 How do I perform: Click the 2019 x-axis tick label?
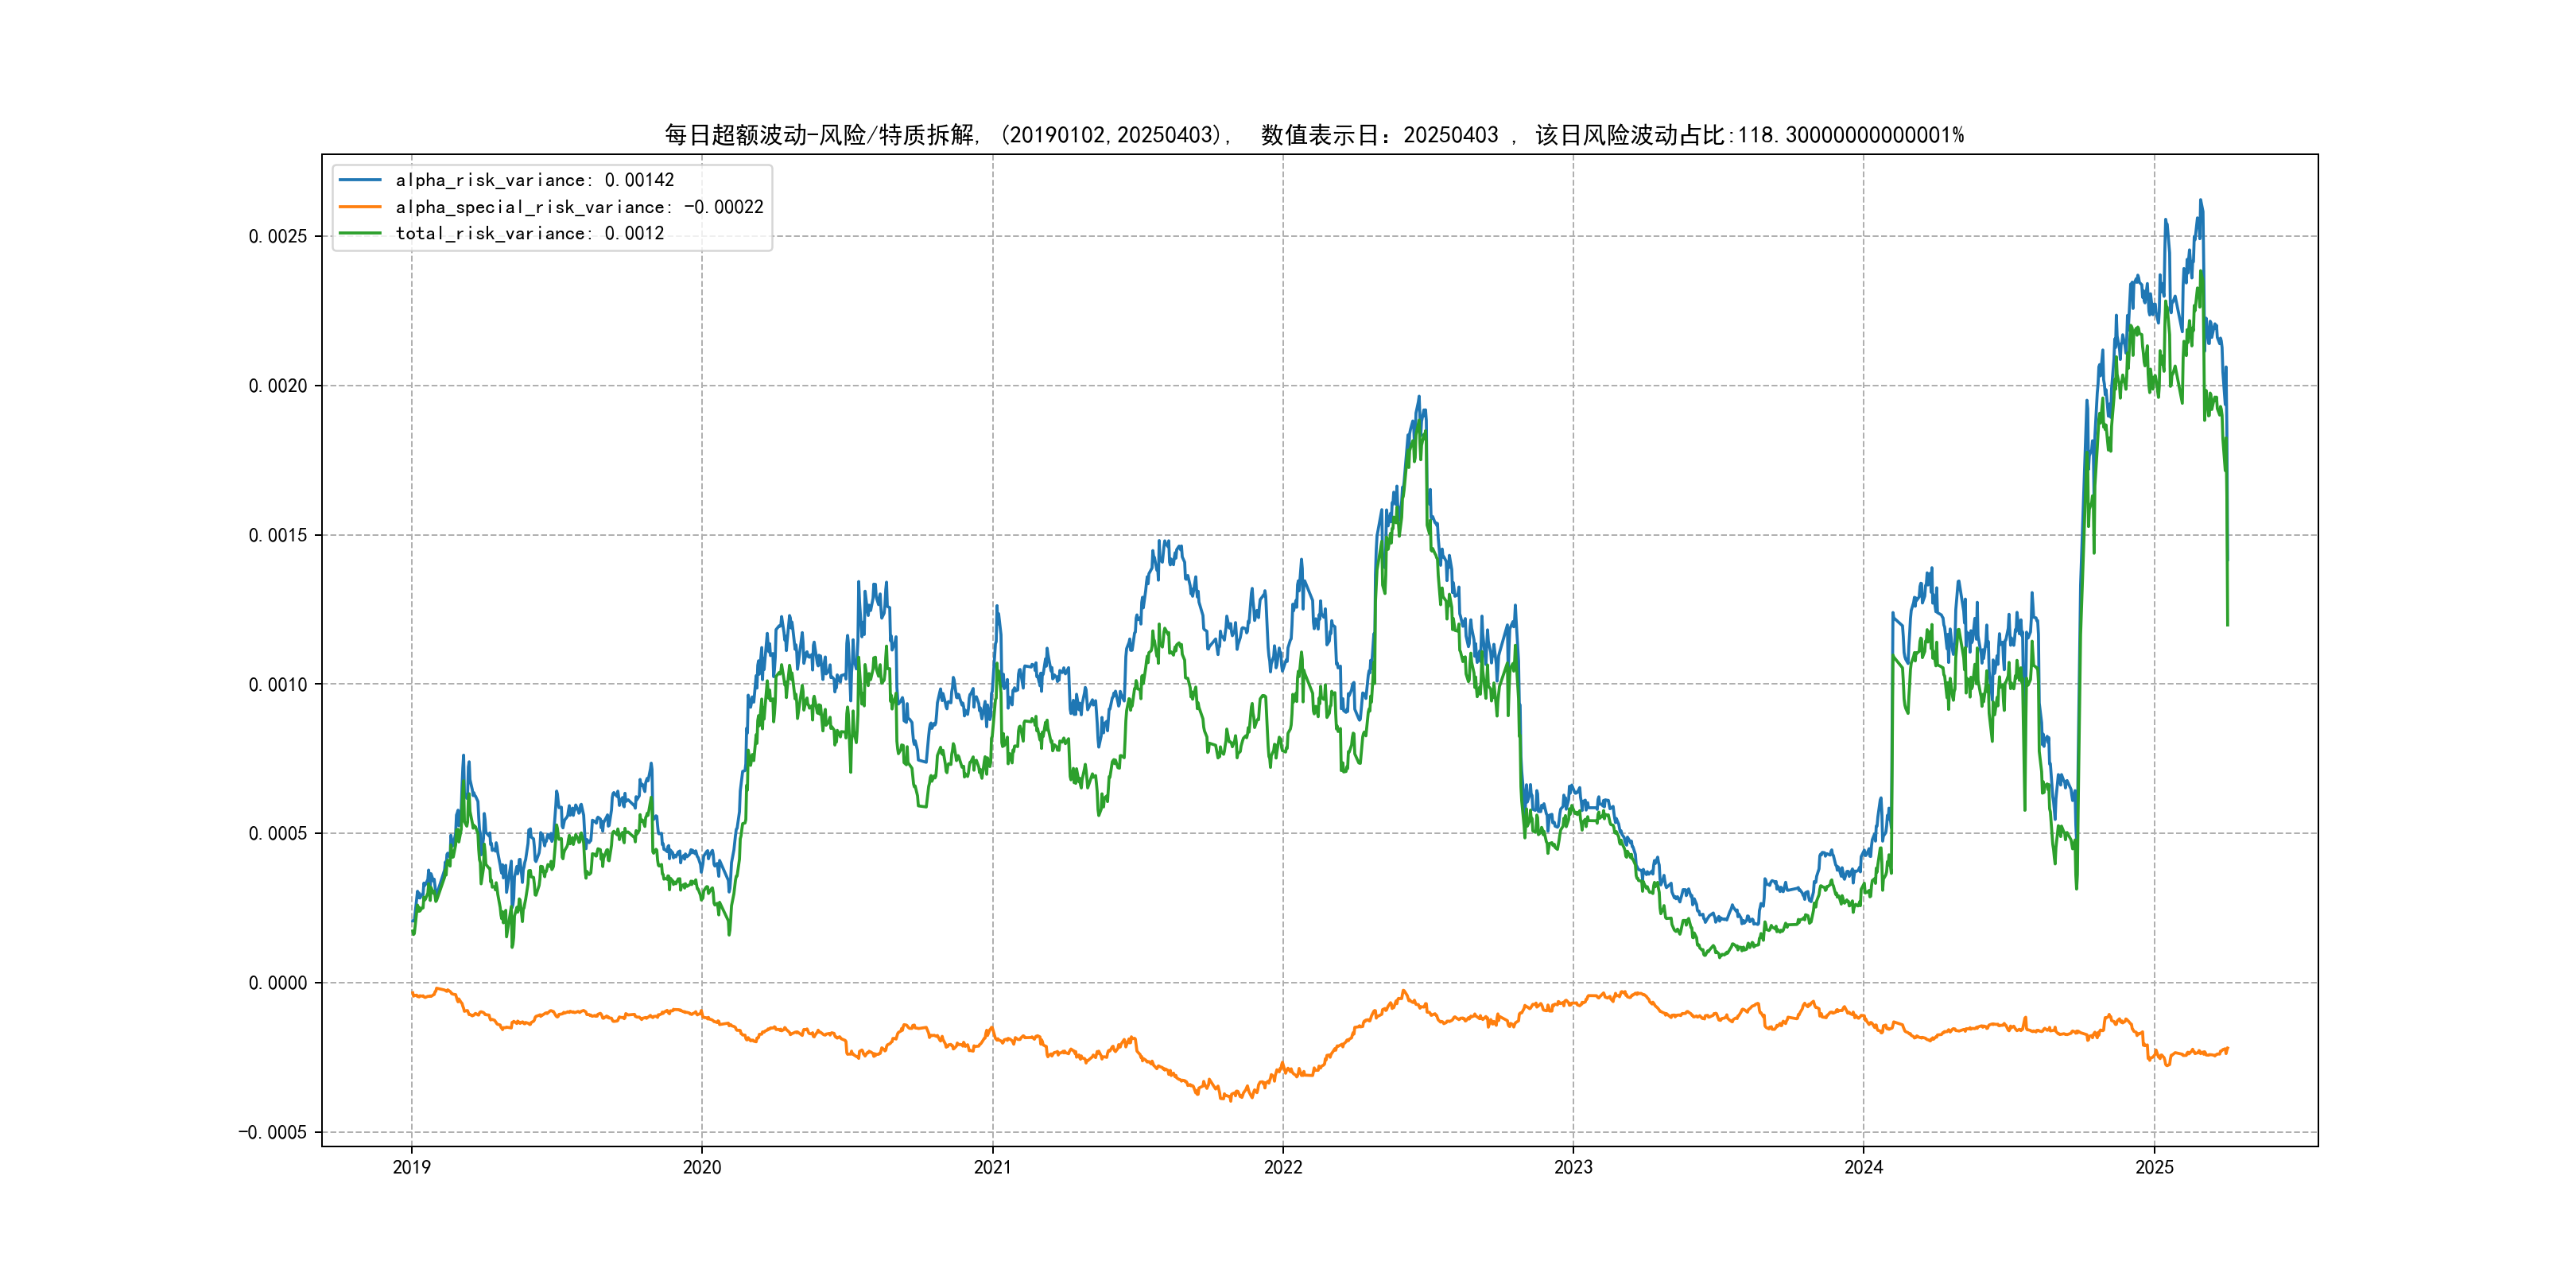(411, 1167)
